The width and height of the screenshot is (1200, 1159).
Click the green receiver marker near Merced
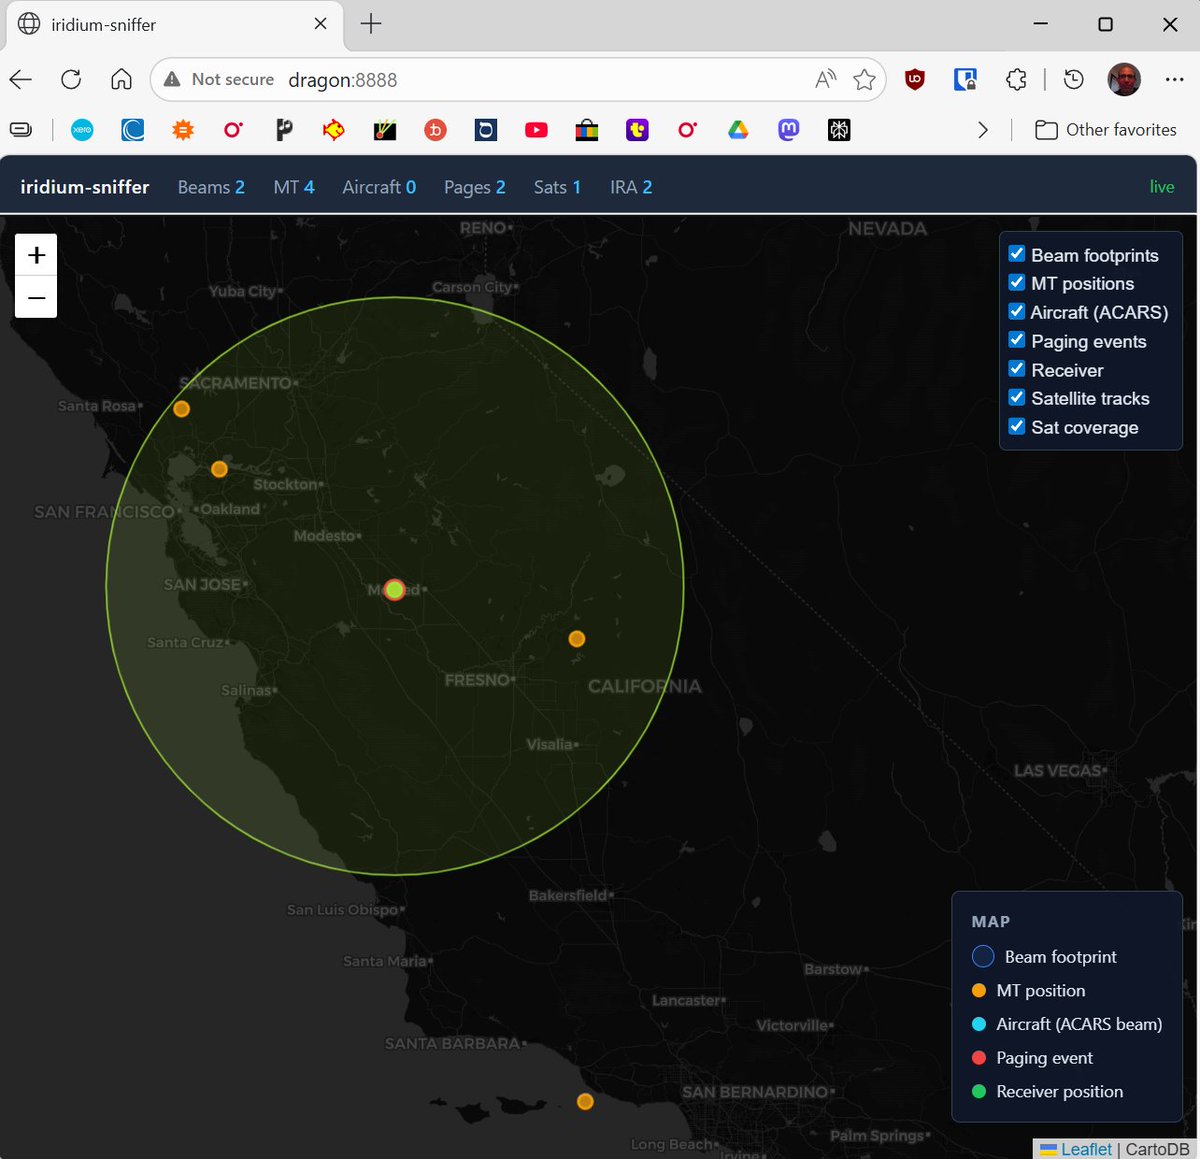coord(394,590)
